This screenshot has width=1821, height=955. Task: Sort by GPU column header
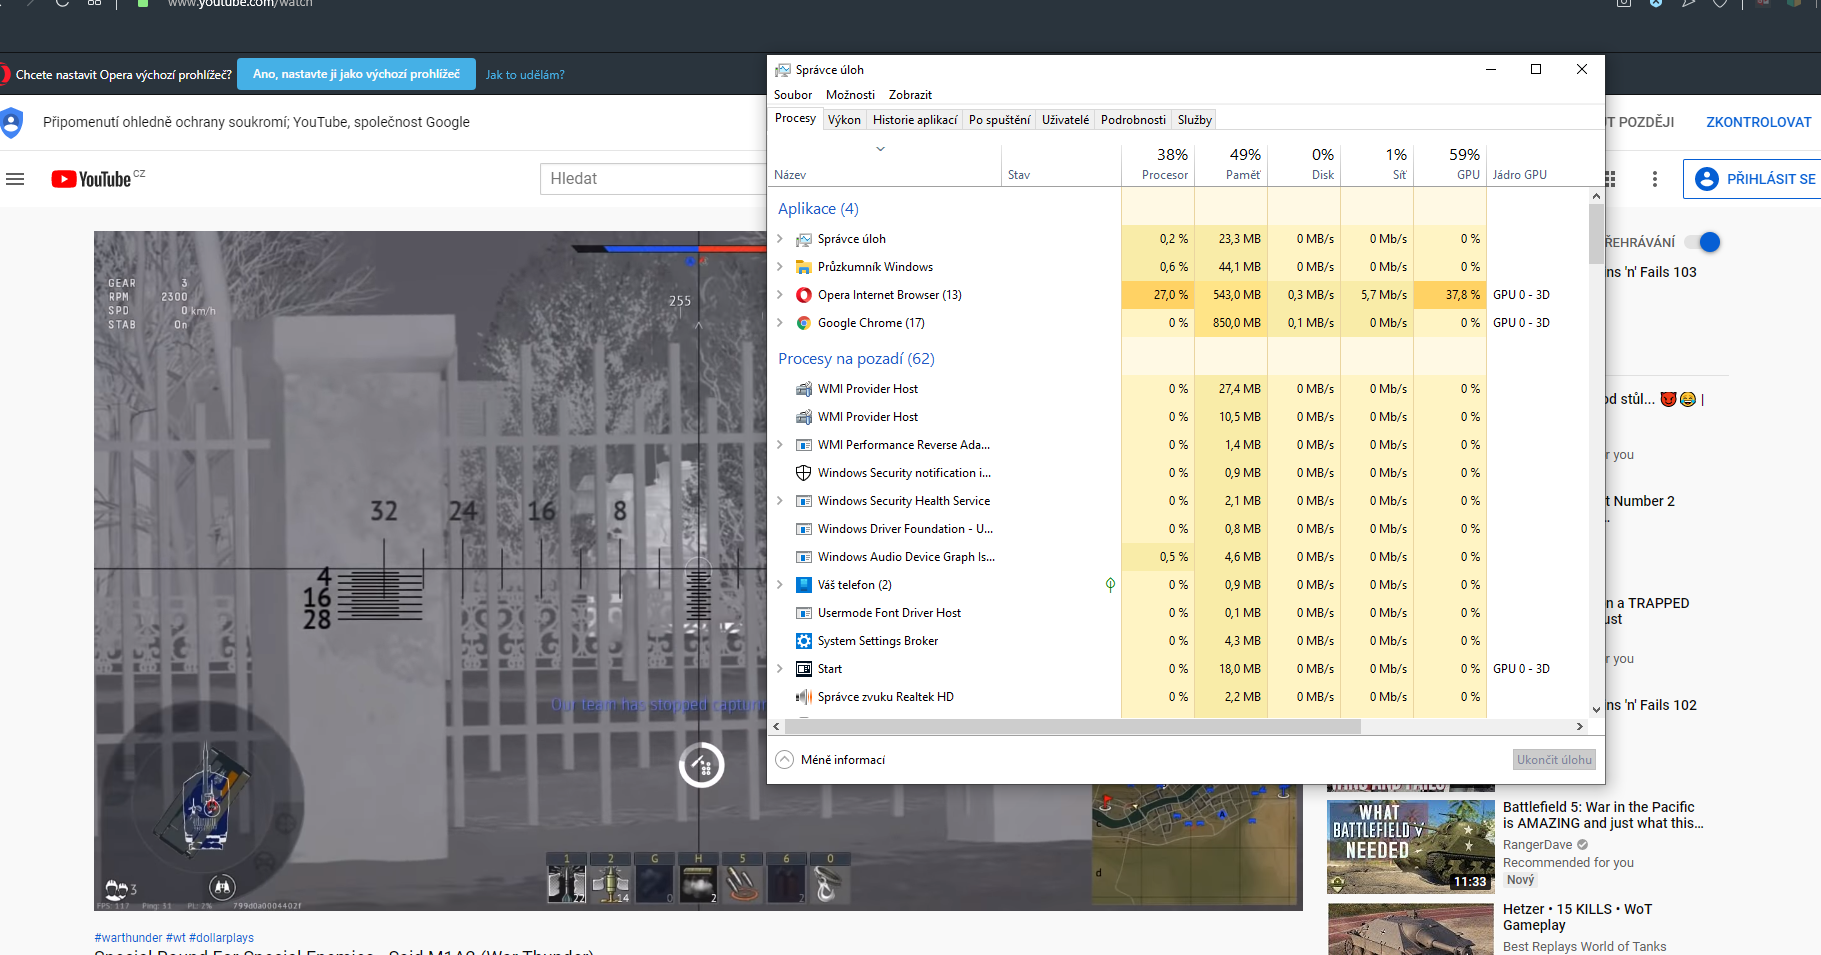point(1451,164)
